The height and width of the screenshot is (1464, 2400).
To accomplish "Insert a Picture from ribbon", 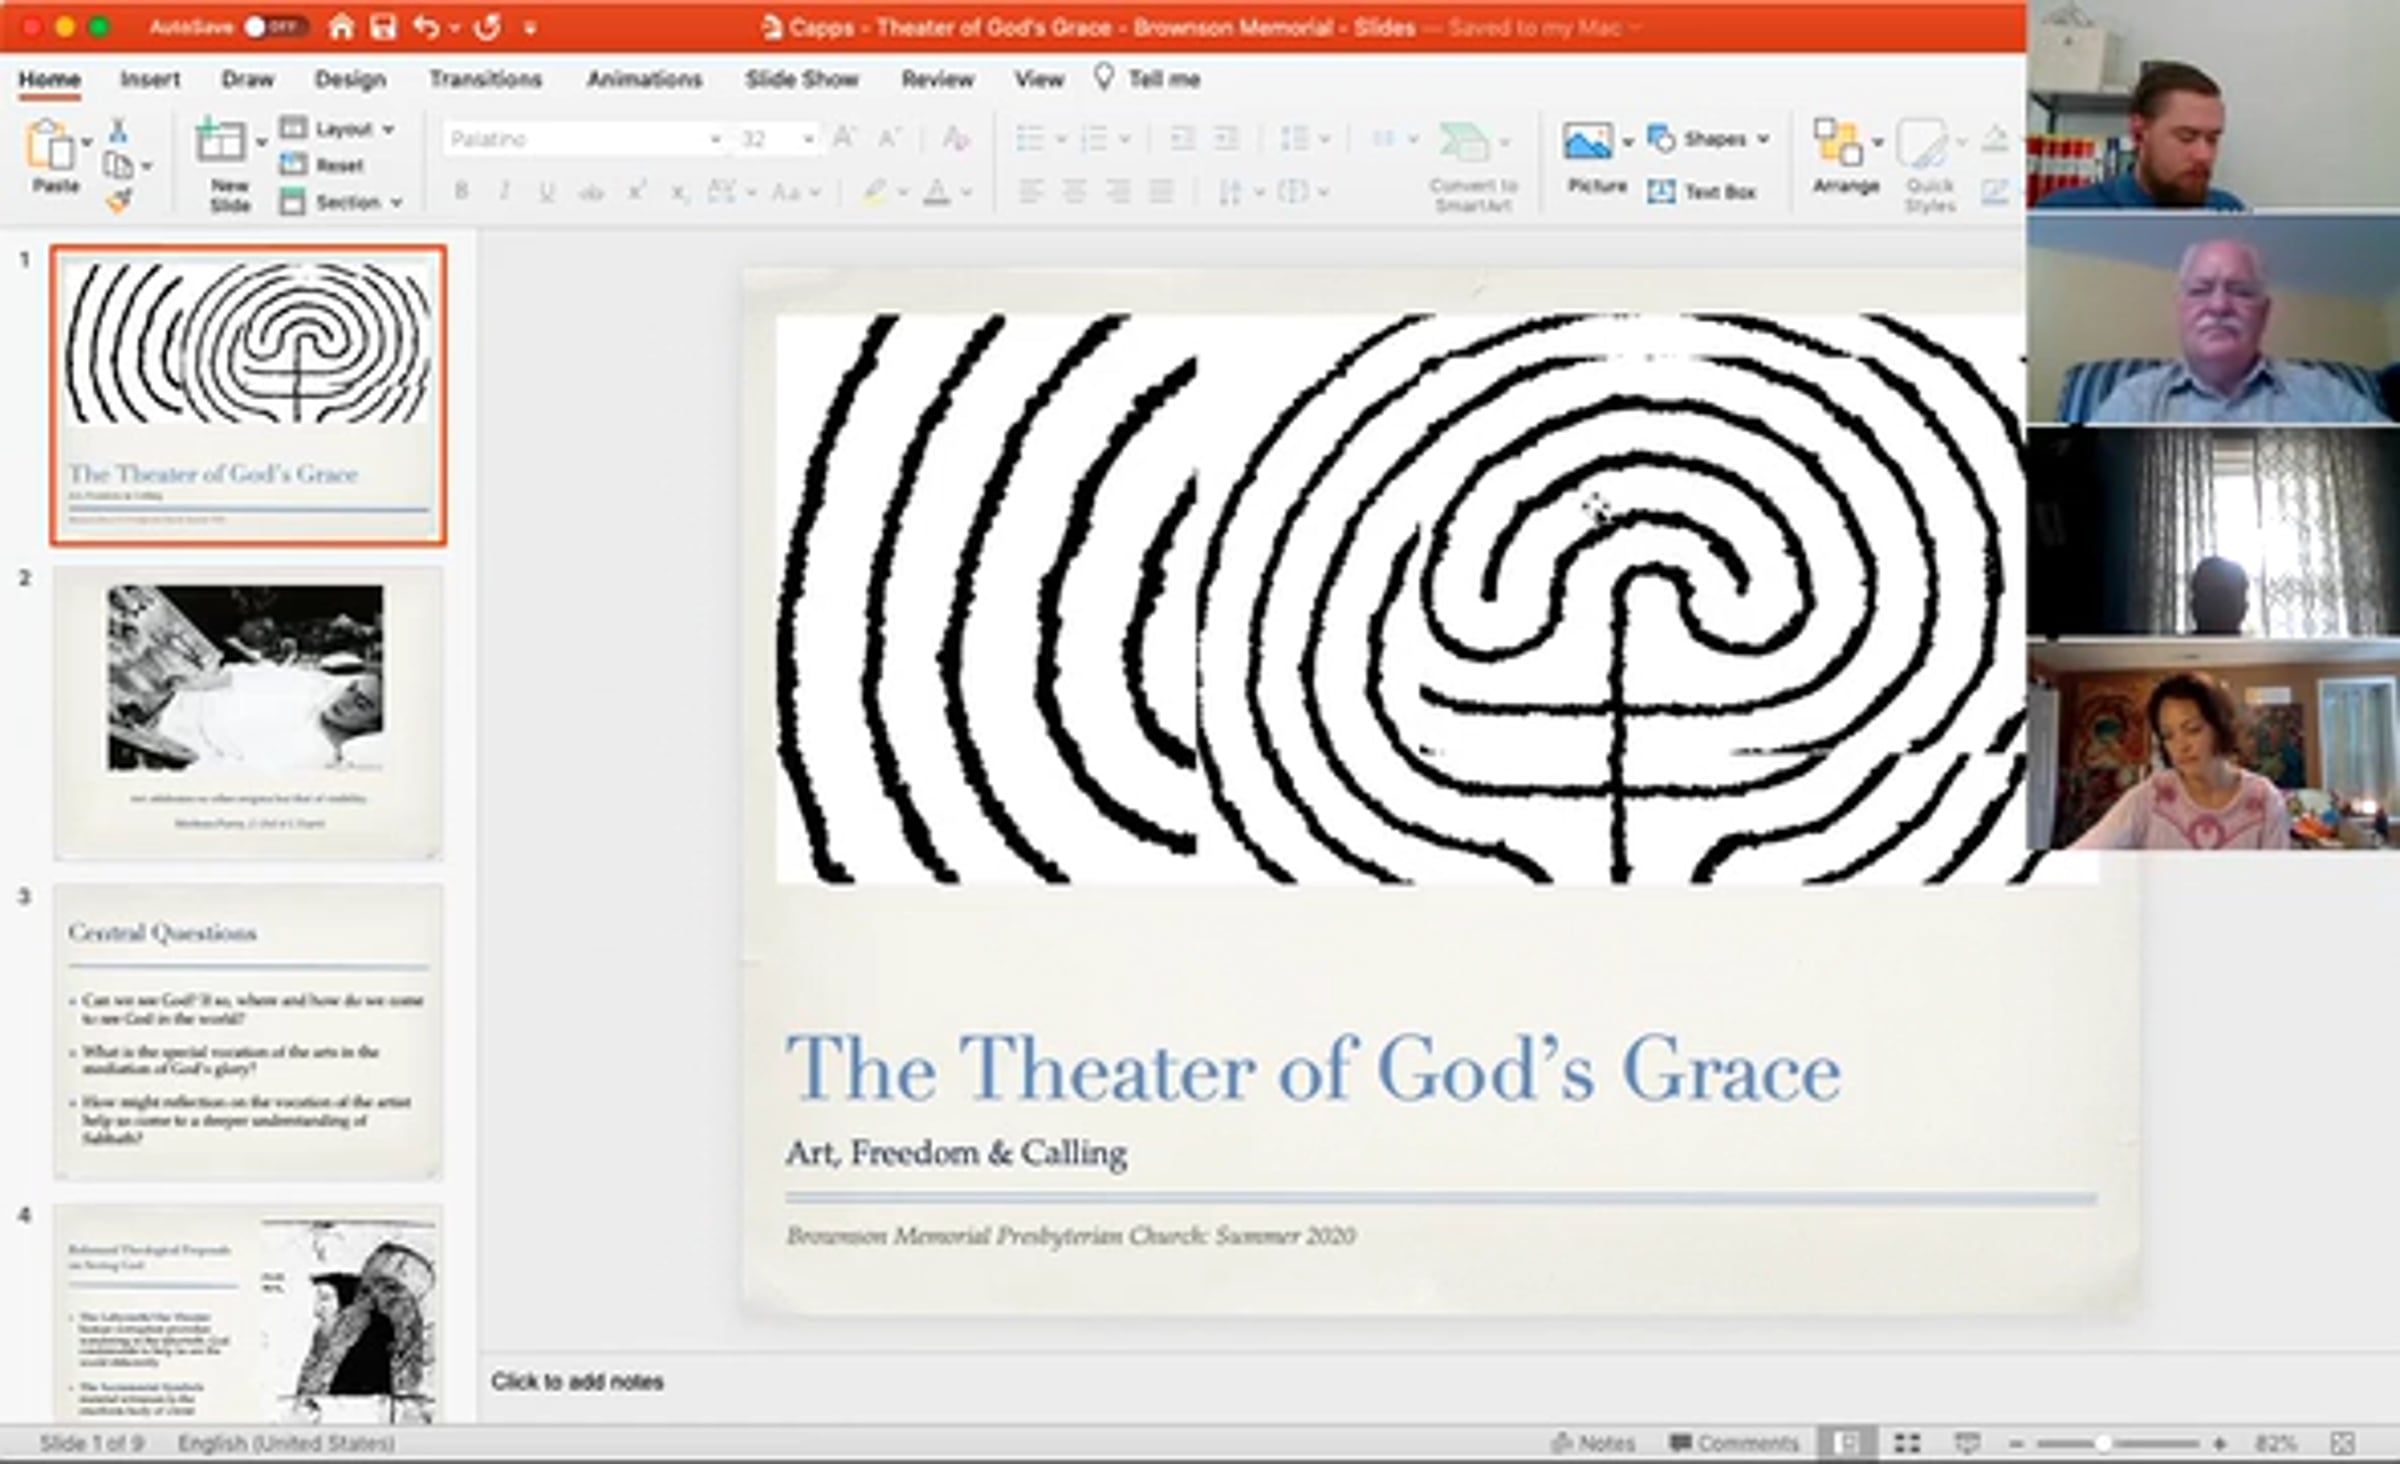I will tap(1587, 142).
